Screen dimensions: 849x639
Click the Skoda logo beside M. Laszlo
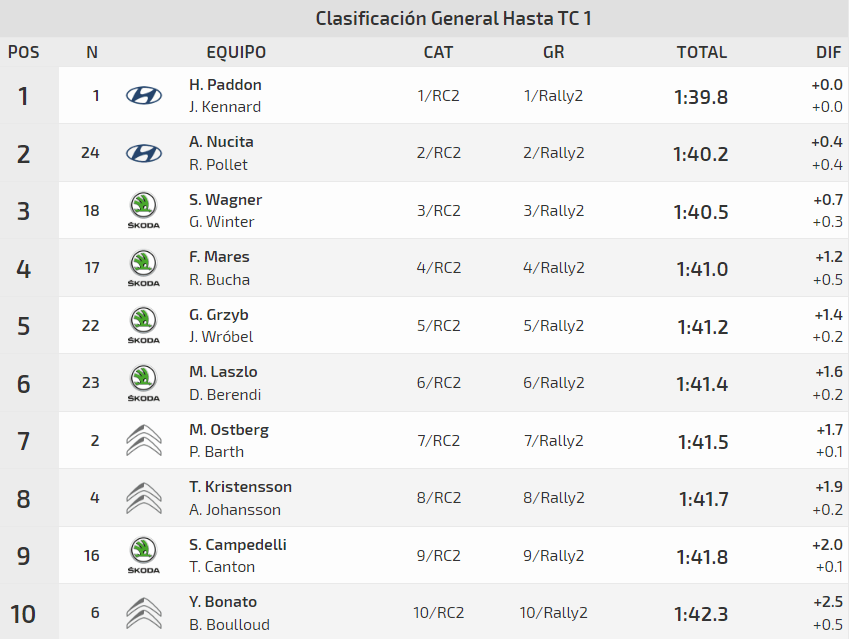coord(143,383)
